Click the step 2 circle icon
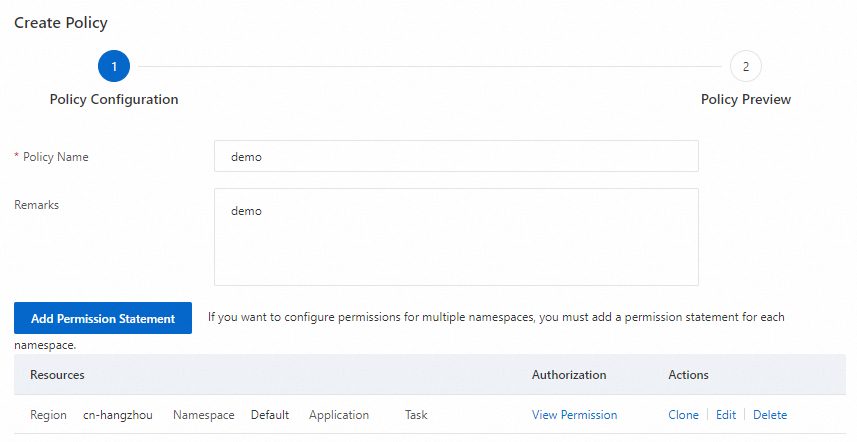The width and height of the screenshot is (857, 442). [745, 67]
